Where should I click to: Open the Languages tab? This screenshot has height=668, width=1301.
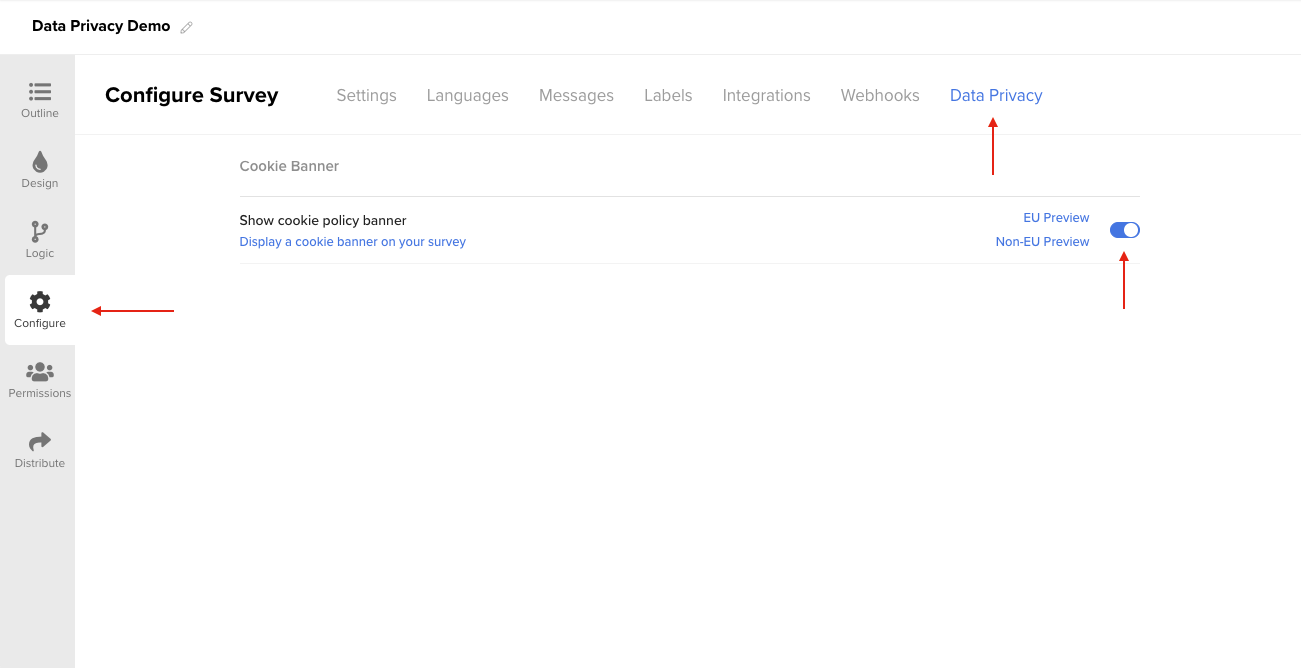click(x=467, y=96)
